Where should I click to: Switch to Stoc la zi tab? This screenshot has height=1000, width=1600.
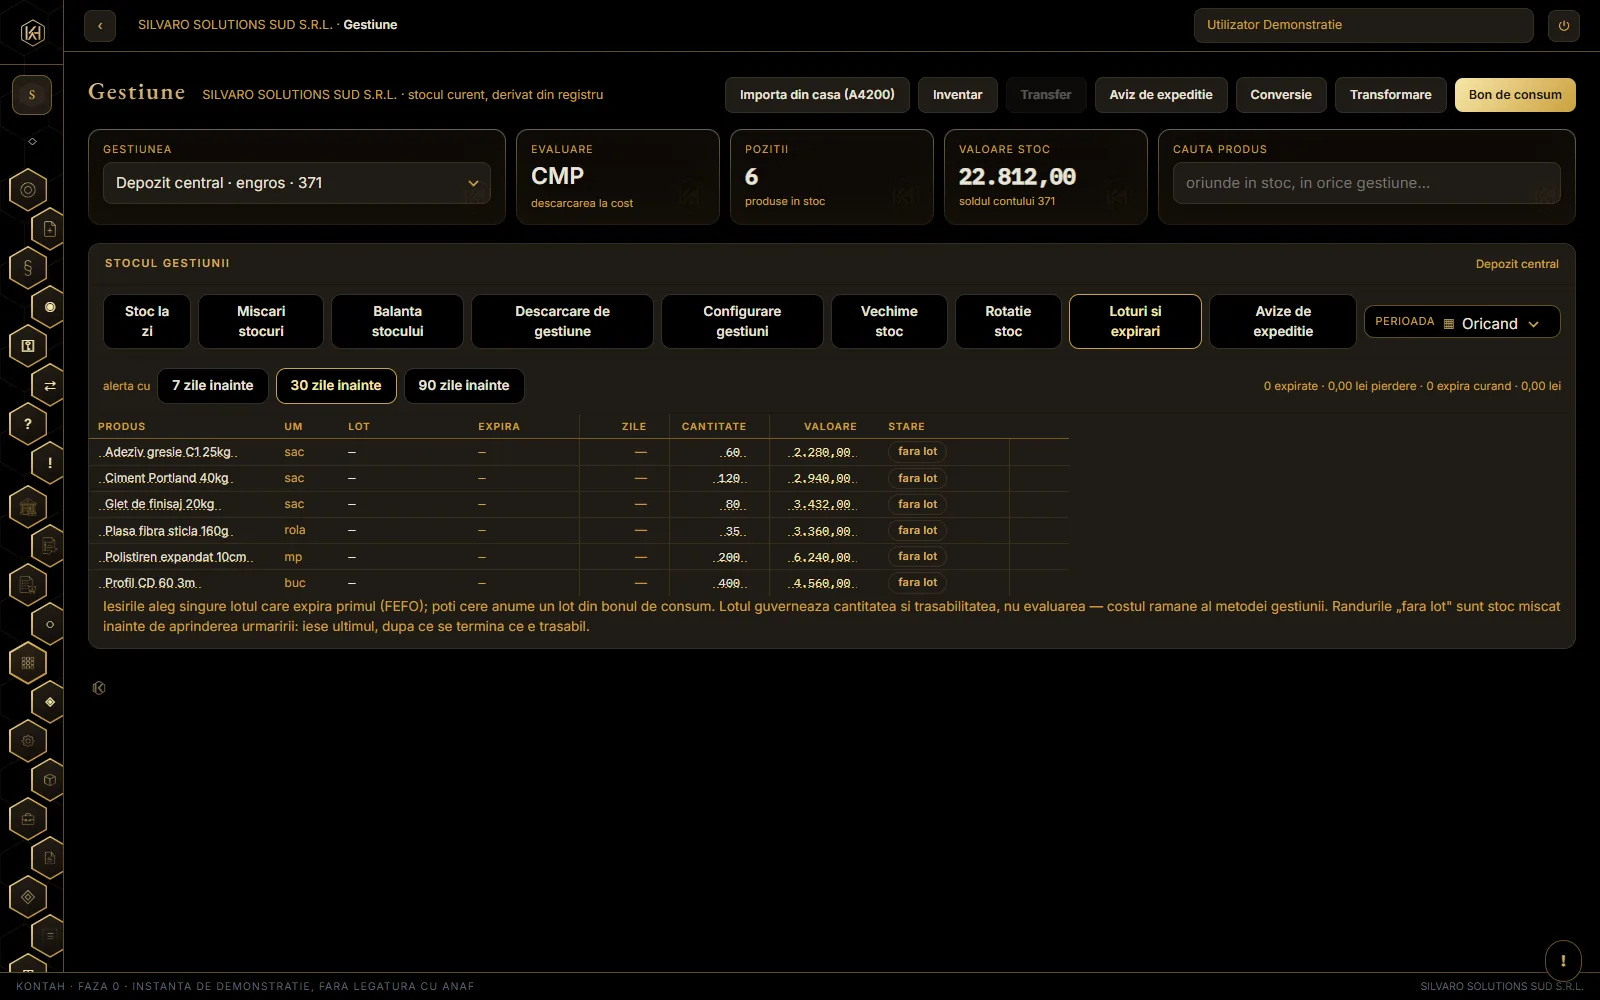(147, 321)
